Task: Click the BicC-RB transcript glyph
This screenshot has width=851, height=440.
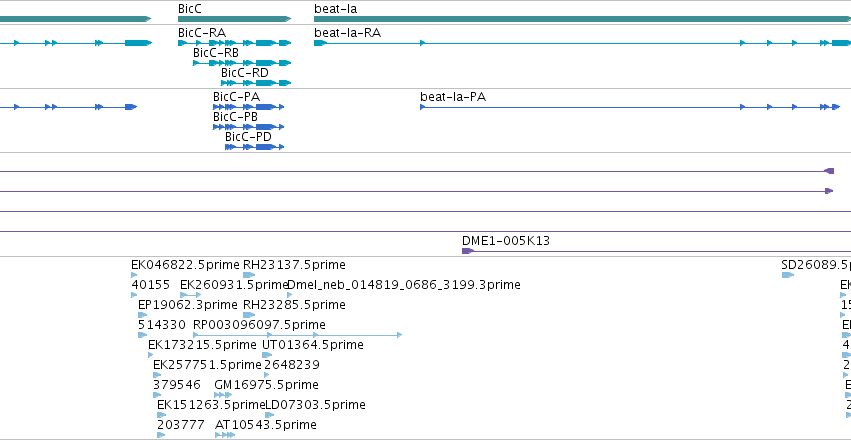Action: (242, 63)
